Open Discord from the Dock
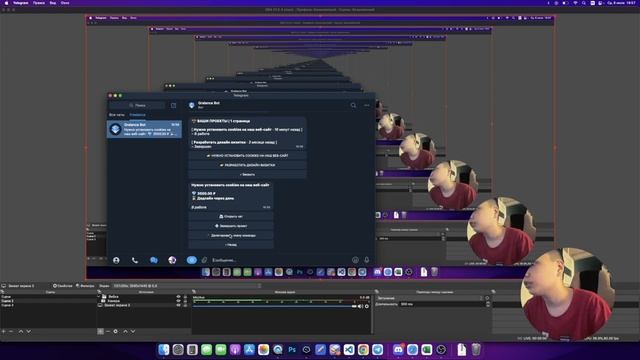640x360 pixels. click(398, 350)
